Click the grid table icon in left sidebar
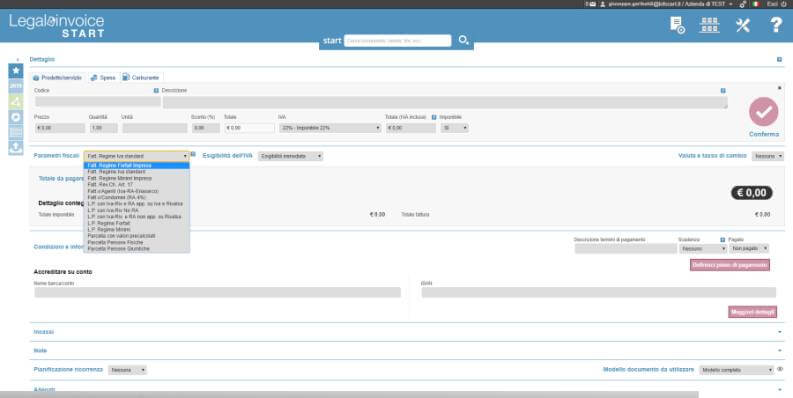This screenshot has height=398, width=793. (16, 132)
